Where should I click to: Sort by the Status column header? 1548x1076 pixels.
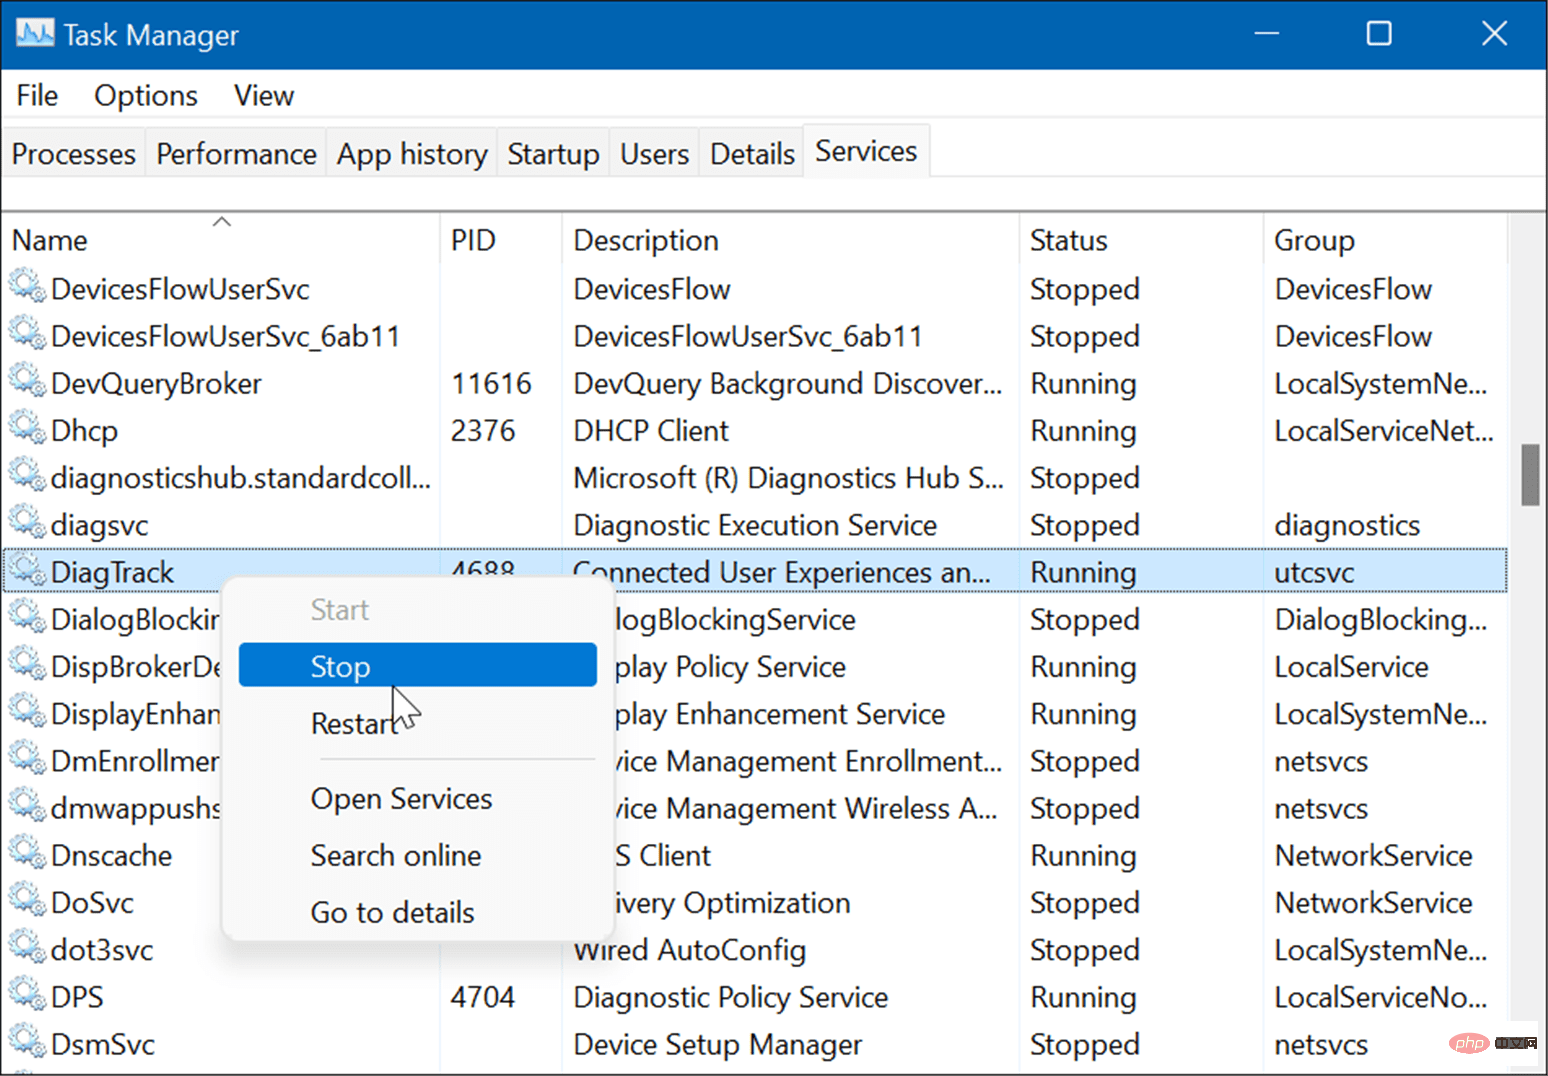pos(1140,240)
